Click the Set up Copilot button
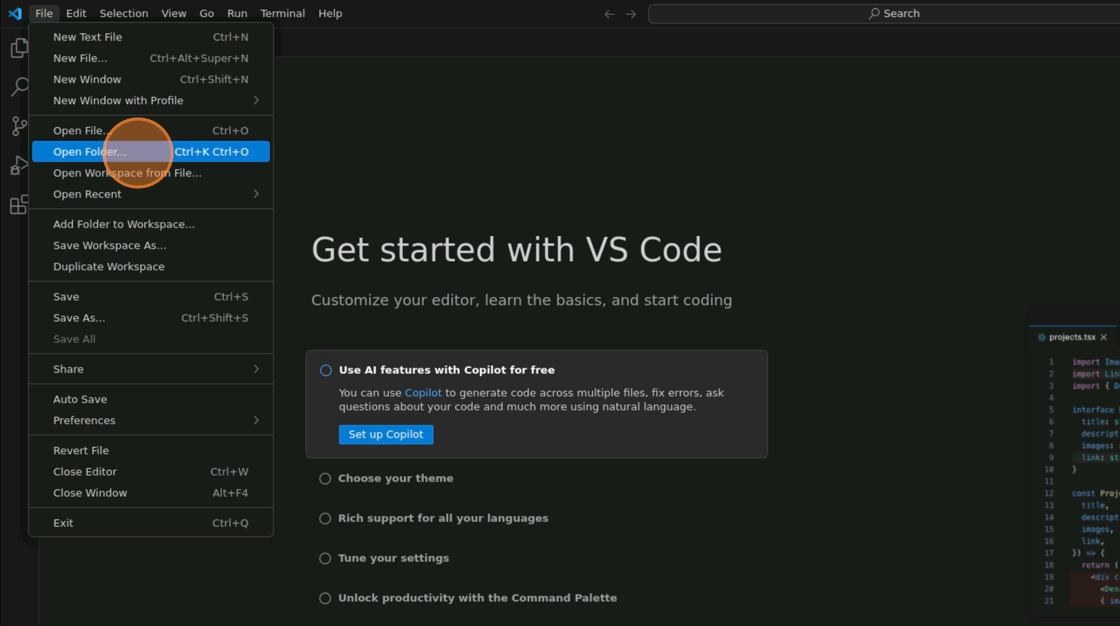1120x626 pixels. pyautogui.click(x=386, y=434)
